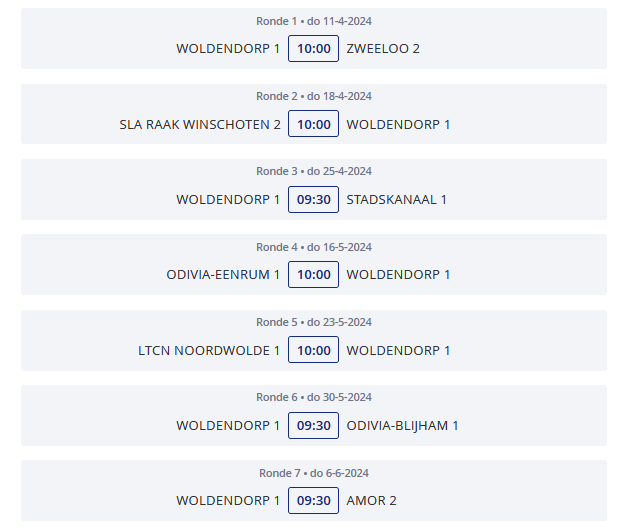Click the Ronde 4 do 16-5-2024 header
The height and width of the screenshot is (529, 628).
tap(314, 247)
